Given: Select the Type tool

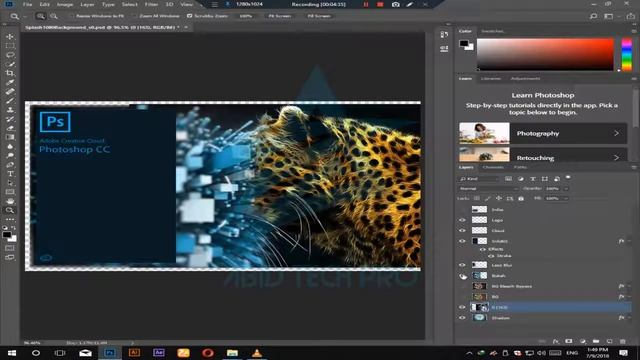Looking at the screenshot, I should pos(10,174).
